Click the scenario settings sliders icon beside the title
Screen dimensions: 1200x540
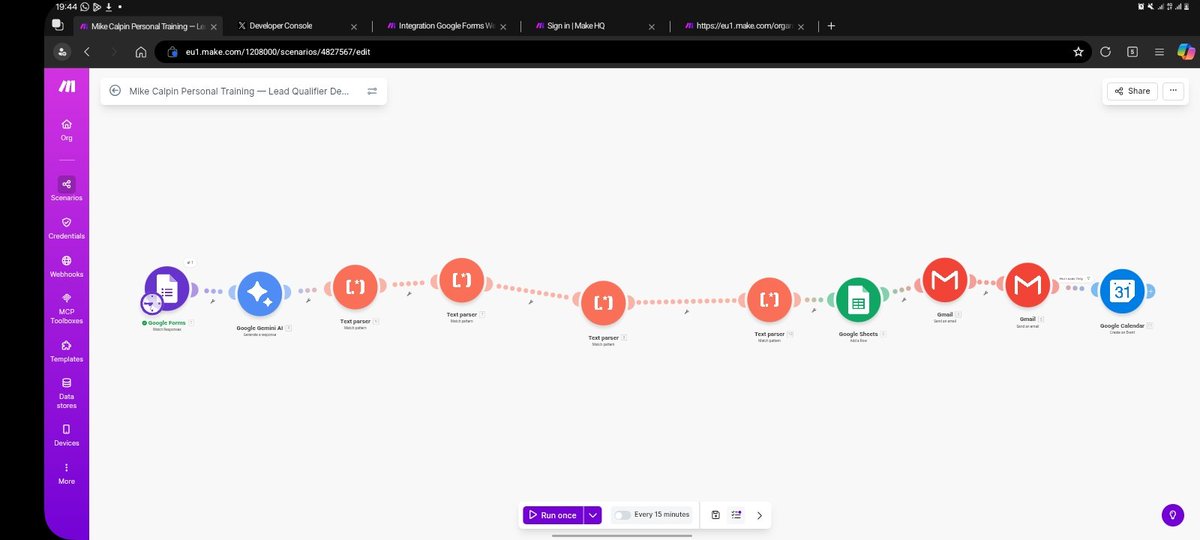tap(372, 91)
